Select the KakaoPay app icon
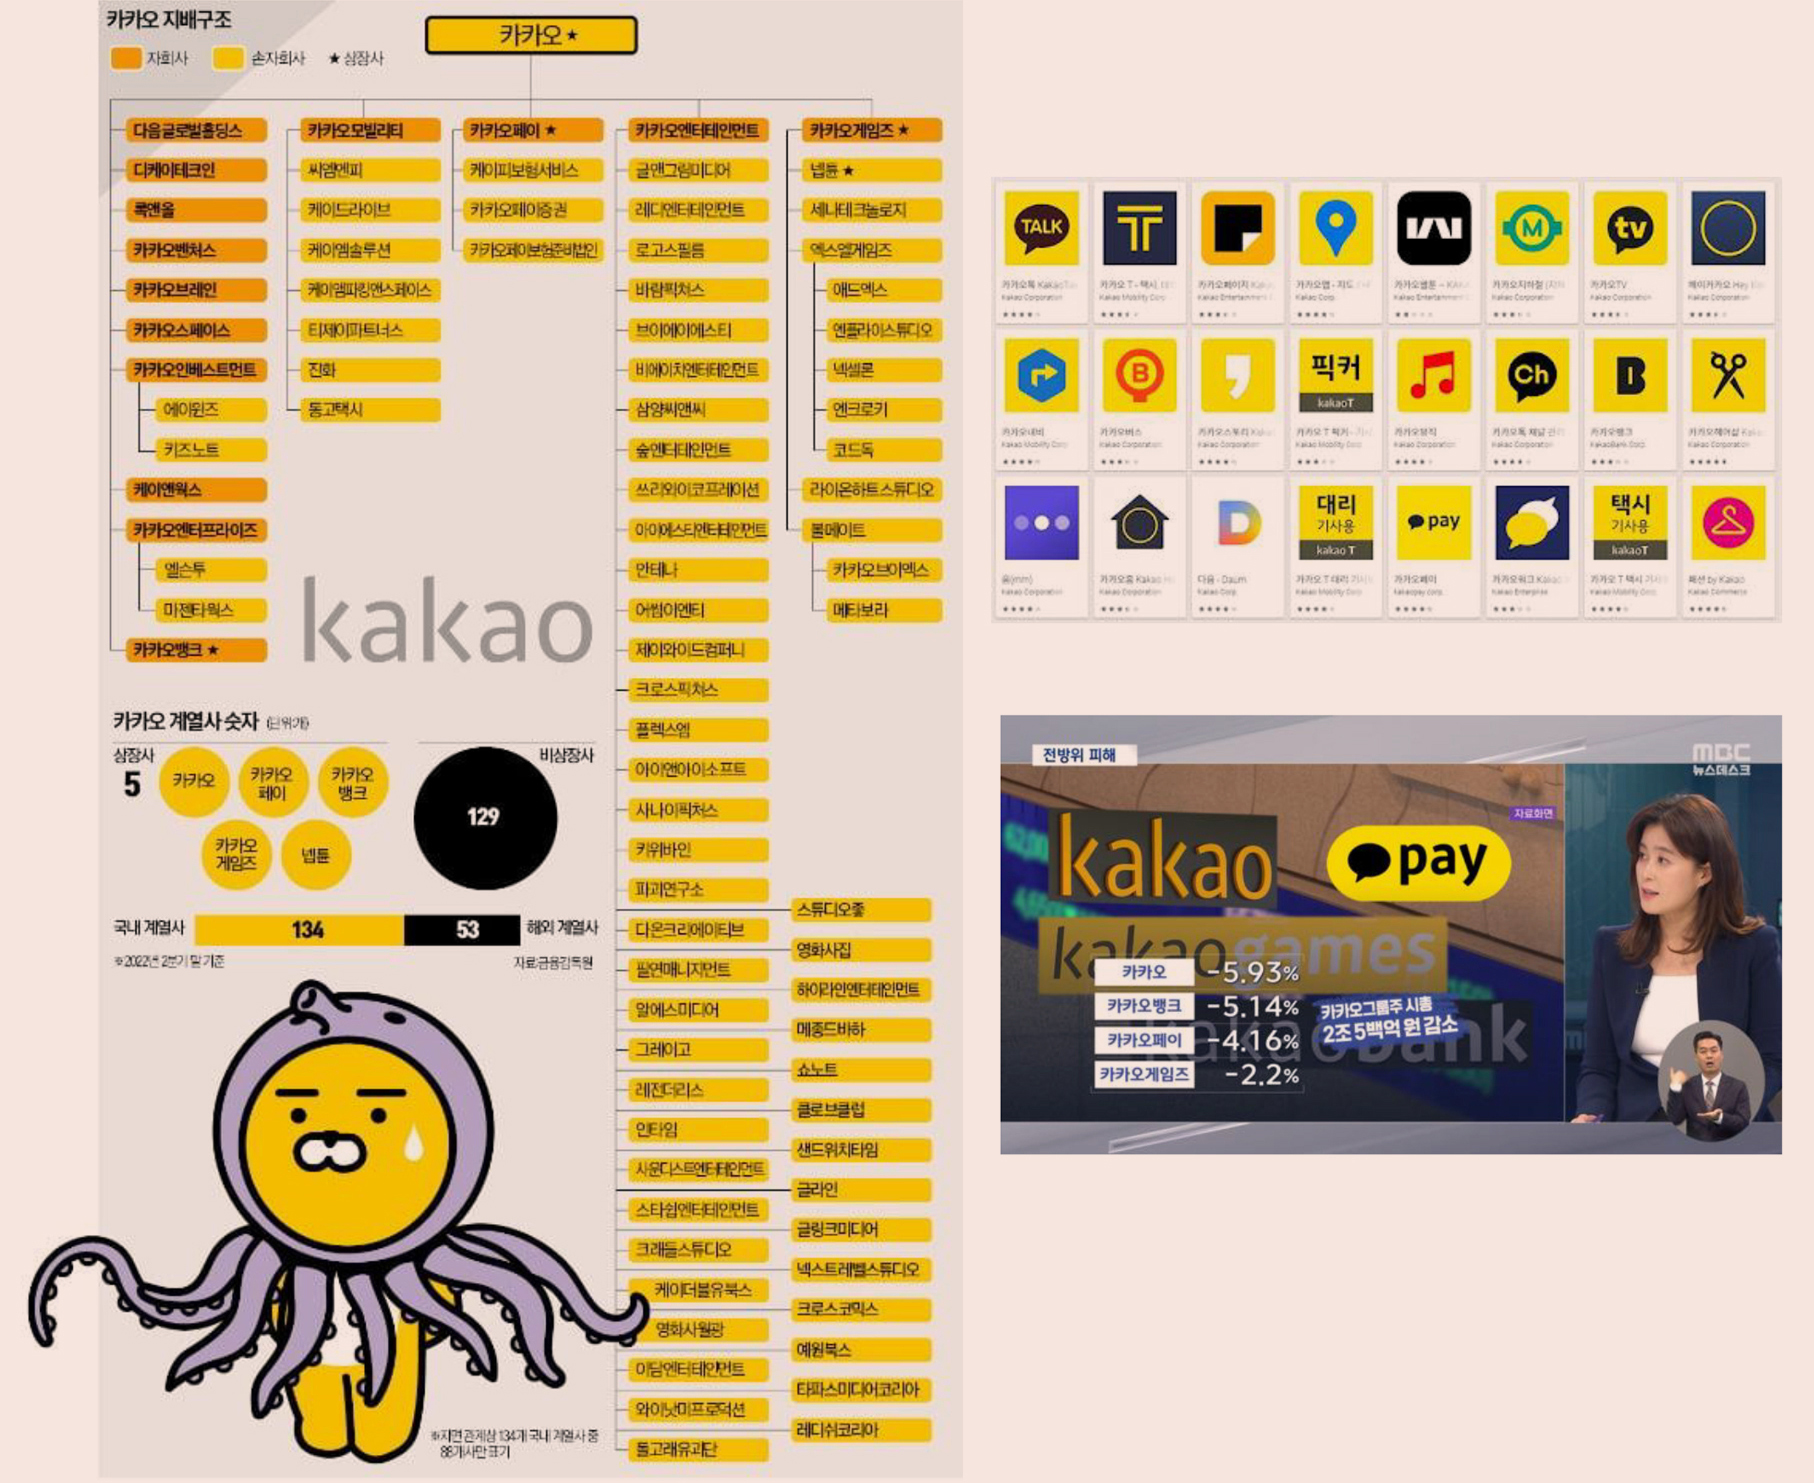The width and height of the screenshot is (1814, 1483). pyautogui.click(x=1433, y=522)
